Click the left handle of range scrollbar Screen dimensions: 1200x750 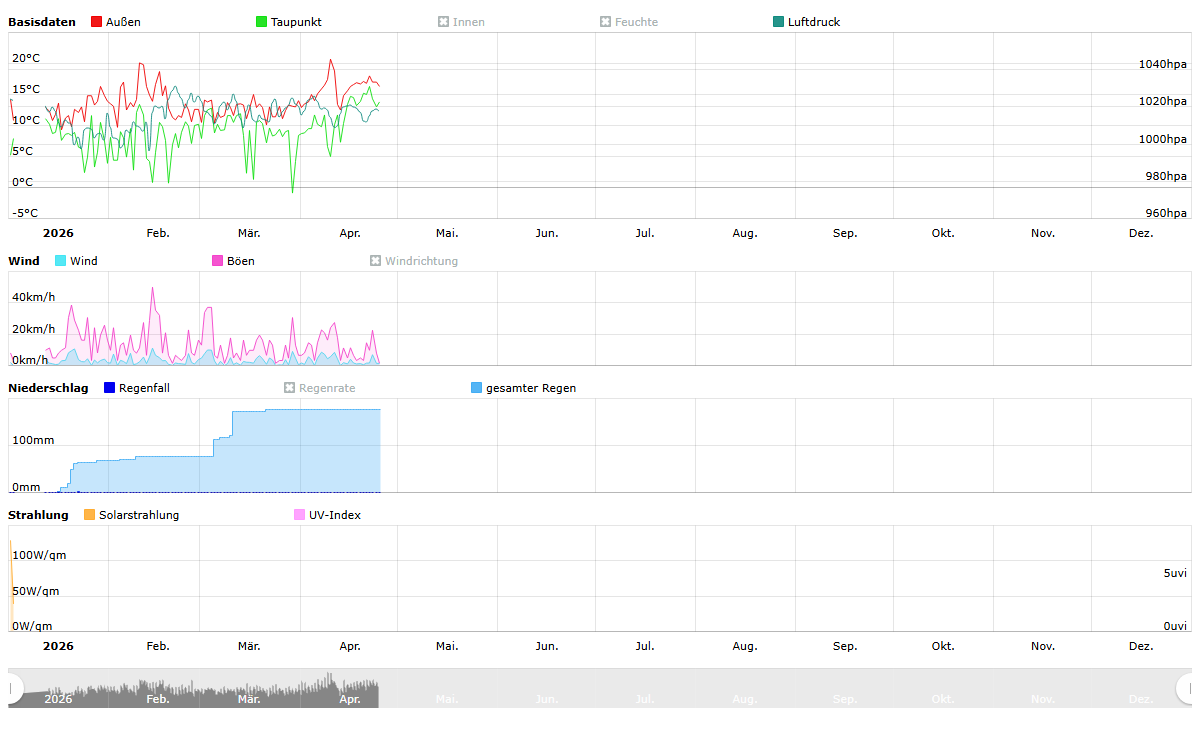click(13, 688)
